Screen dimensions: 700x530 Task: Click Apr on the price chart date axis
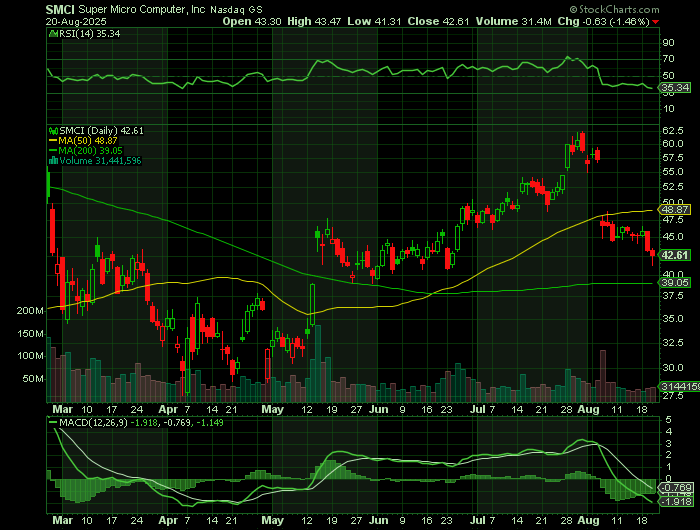coord(168,409)
